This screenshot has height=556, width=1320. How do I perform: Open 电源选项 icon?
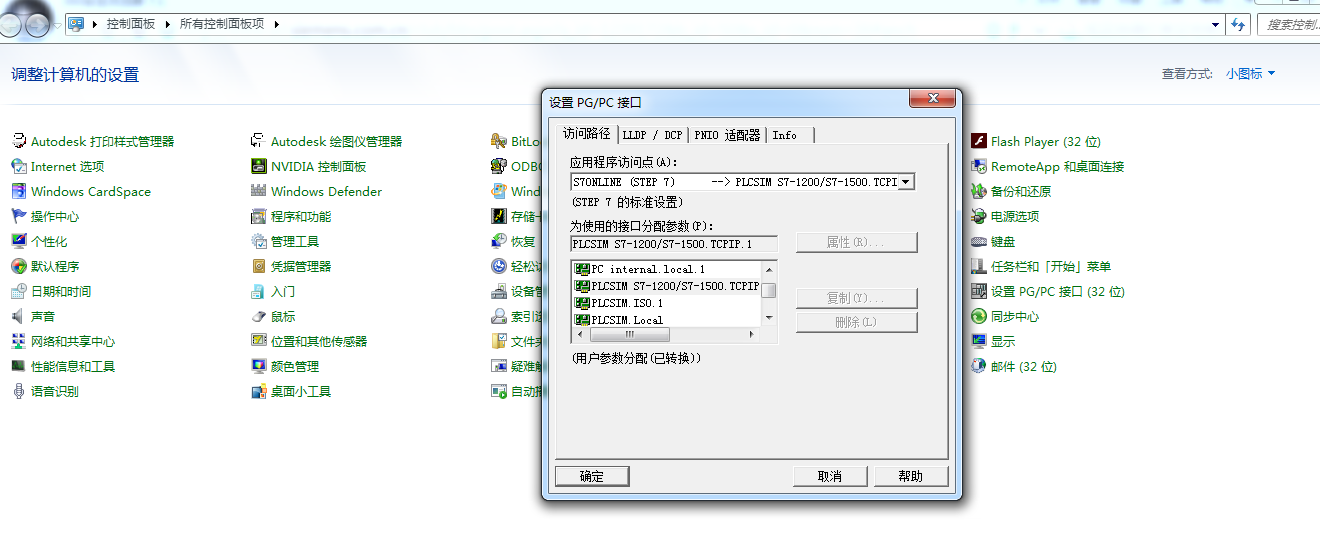[x=979, y=216]
